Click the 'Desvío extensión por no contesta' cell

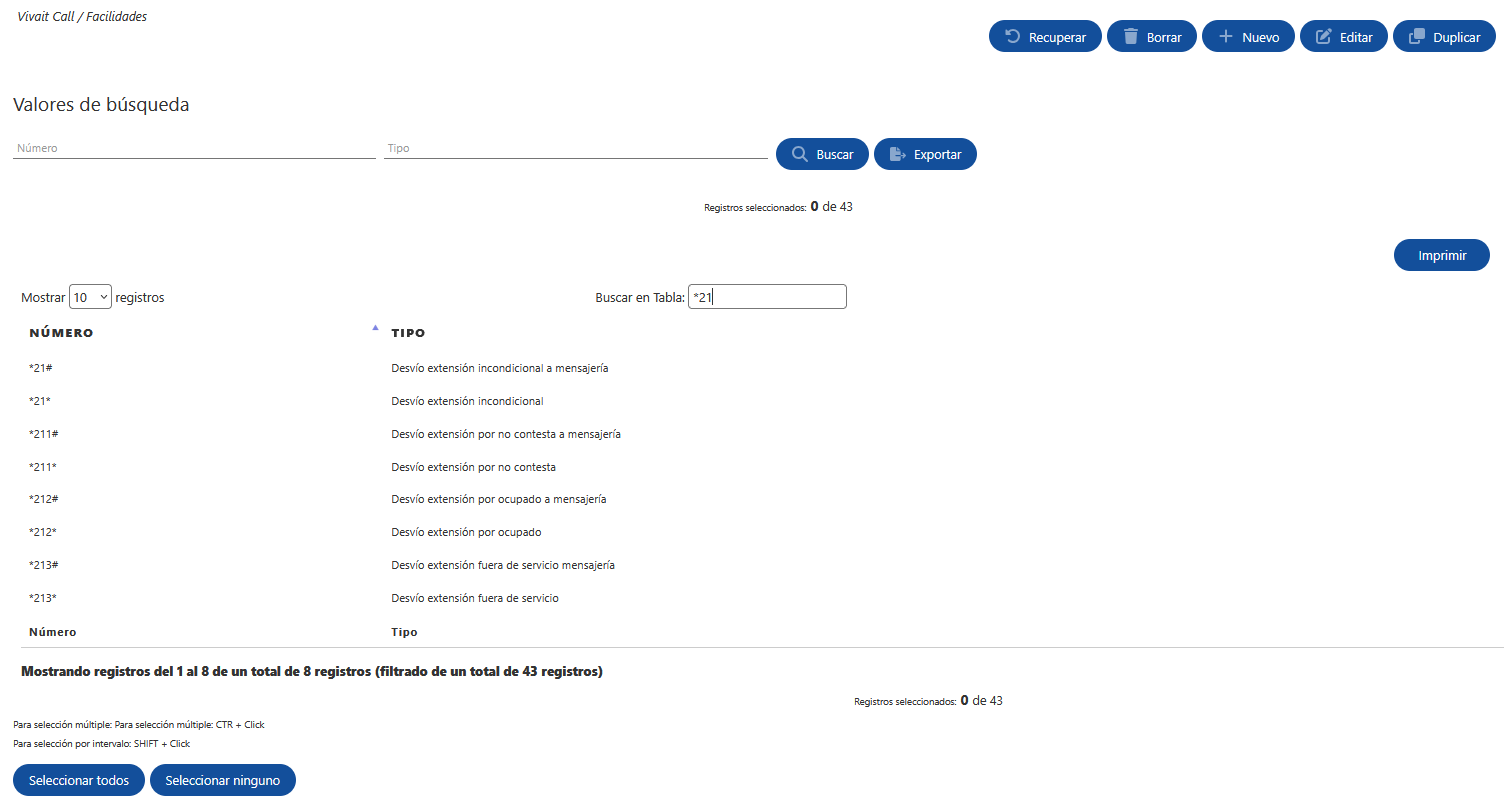tap(473, 467)
